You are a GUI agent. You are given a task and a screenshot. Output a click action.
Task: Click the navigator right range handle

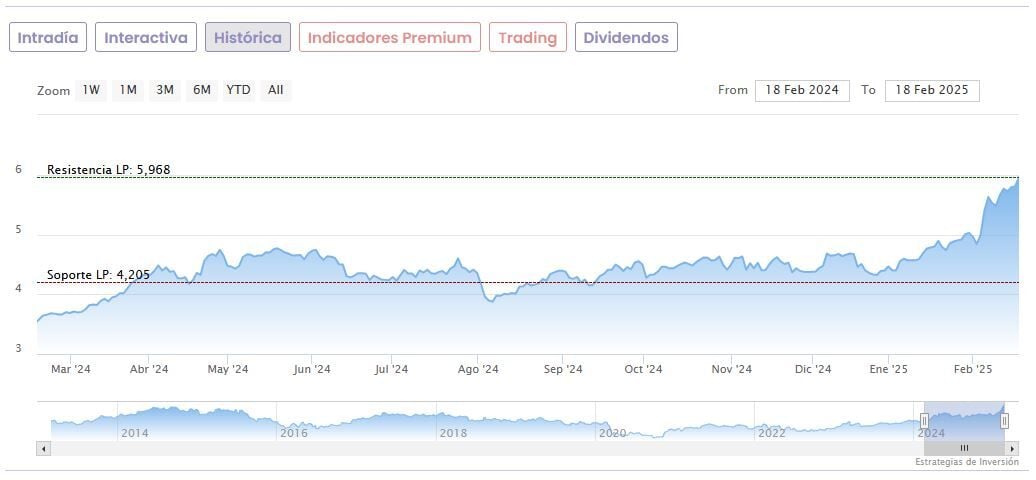(x=1004, y=421)
